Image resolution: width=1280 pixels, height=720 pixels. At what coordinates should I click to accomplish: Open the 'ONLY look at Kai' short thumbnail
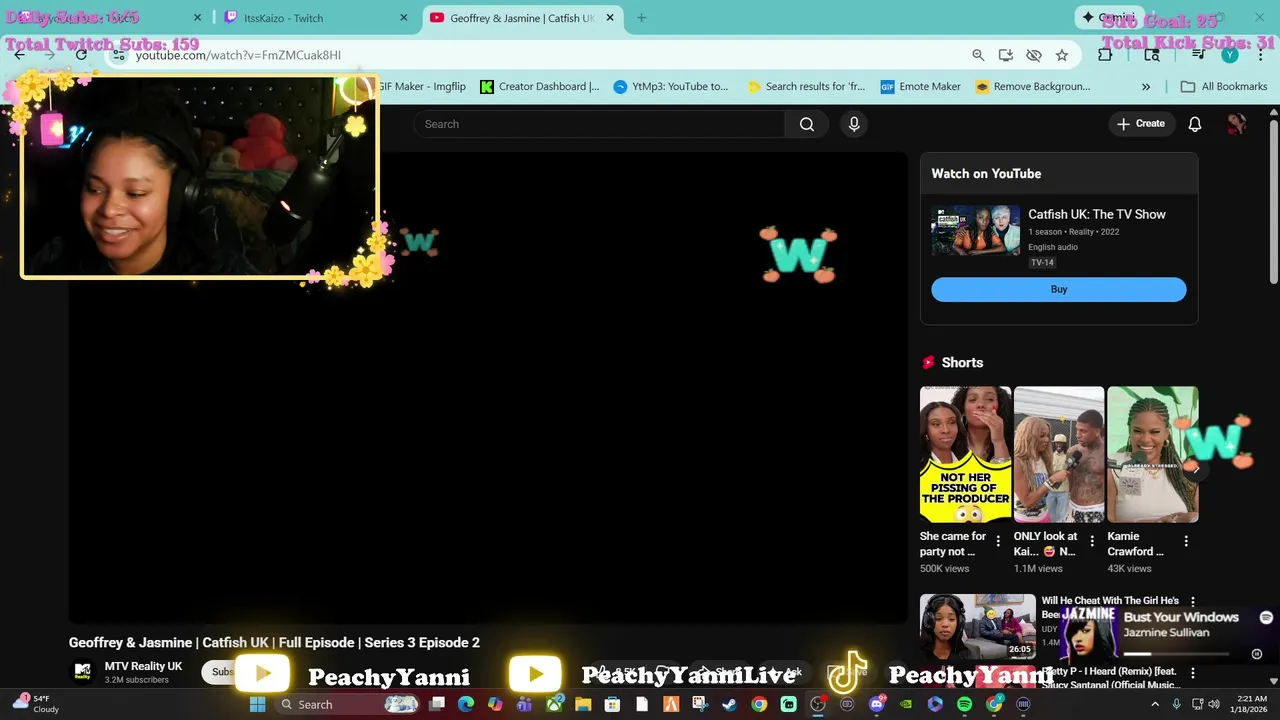pos(1059,454)
